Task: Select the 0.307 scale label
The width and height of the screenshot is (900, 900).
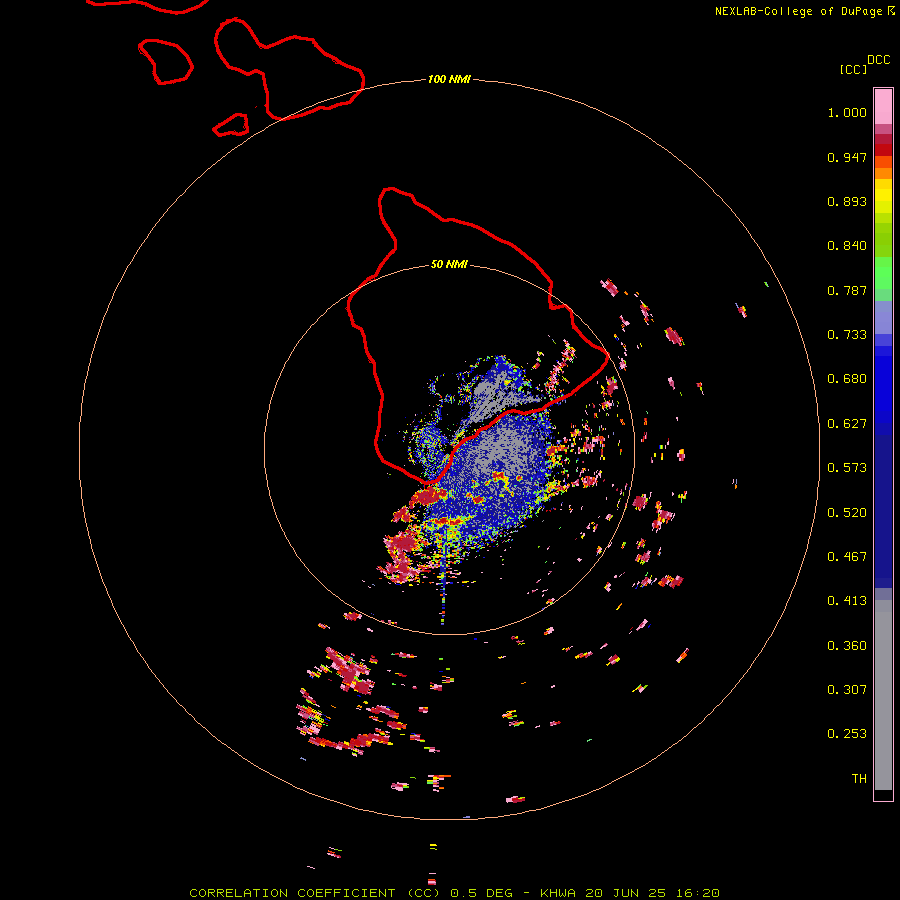Action: click(847, 690)
